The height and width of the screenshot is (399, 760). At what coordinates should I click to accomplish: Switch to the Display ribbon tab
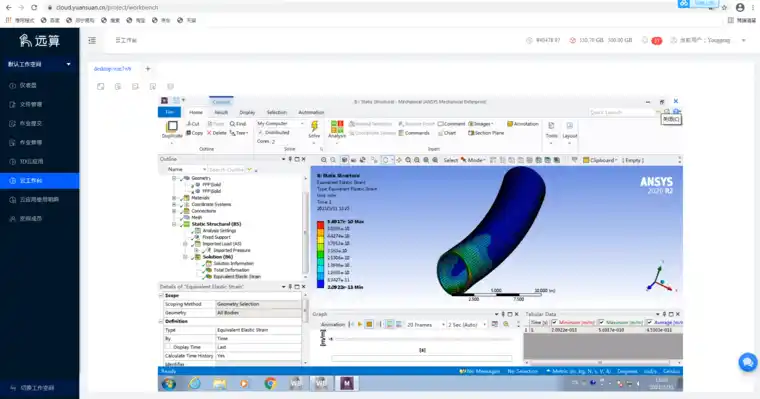click(247, 112)
